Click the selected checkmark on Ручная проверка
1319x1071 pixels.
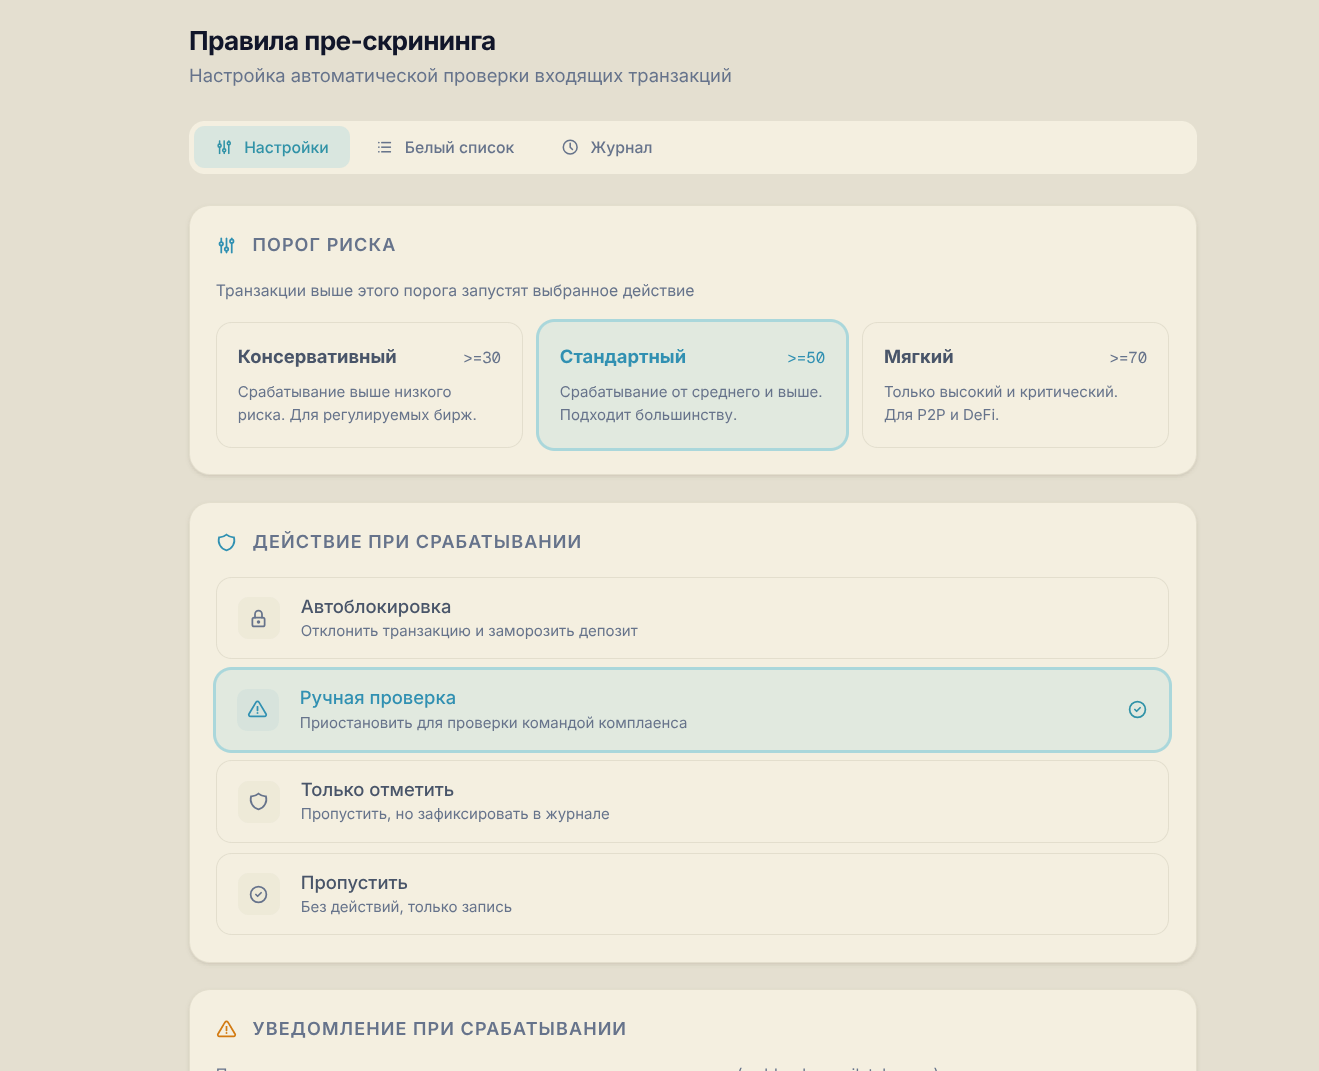1137,709
